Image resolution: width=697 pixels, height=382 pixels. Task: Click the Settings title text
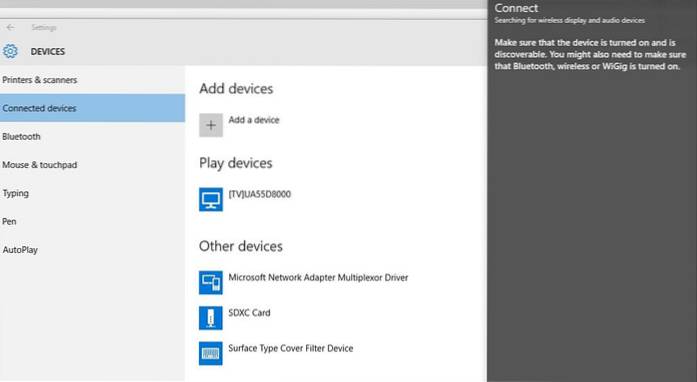(44, 28)
